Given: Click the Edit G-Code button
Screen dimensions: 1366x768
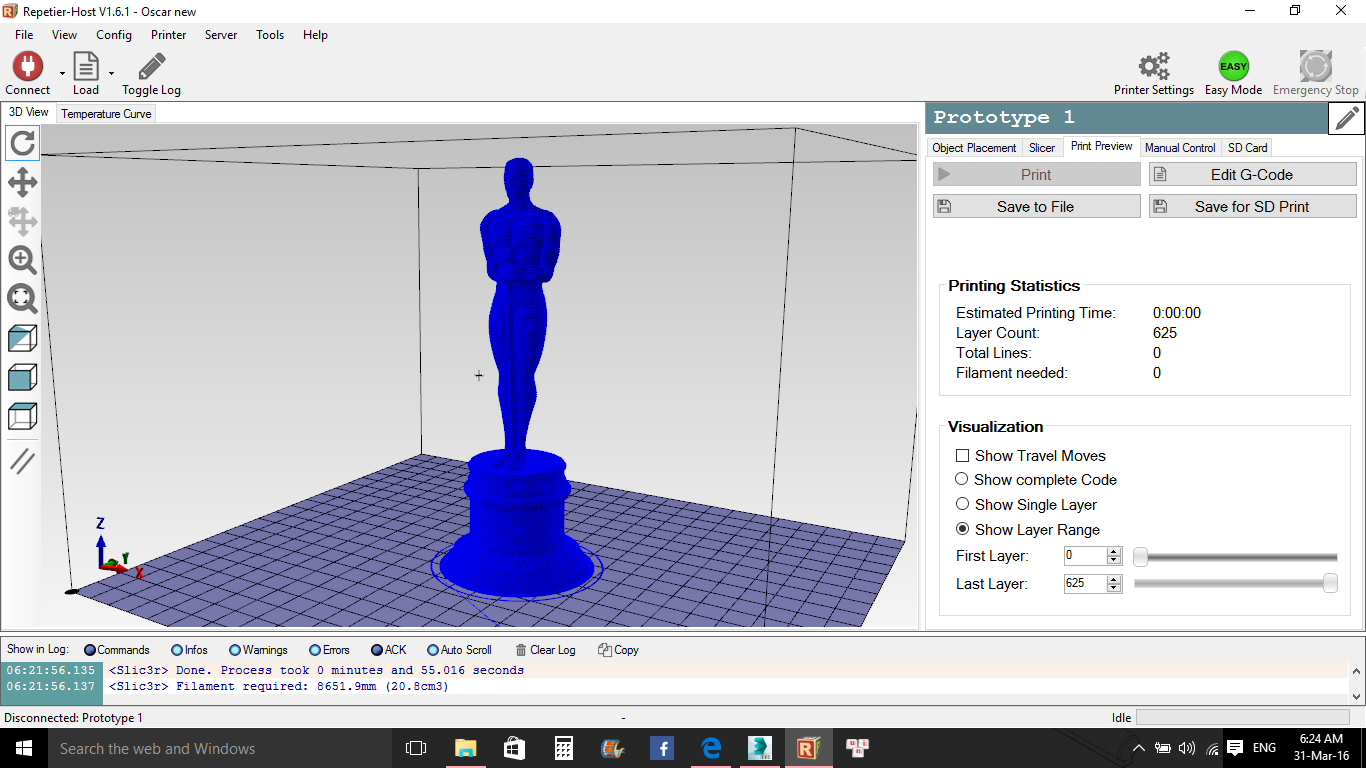Looking at the screenshot, I should (x=1252, y=174).
